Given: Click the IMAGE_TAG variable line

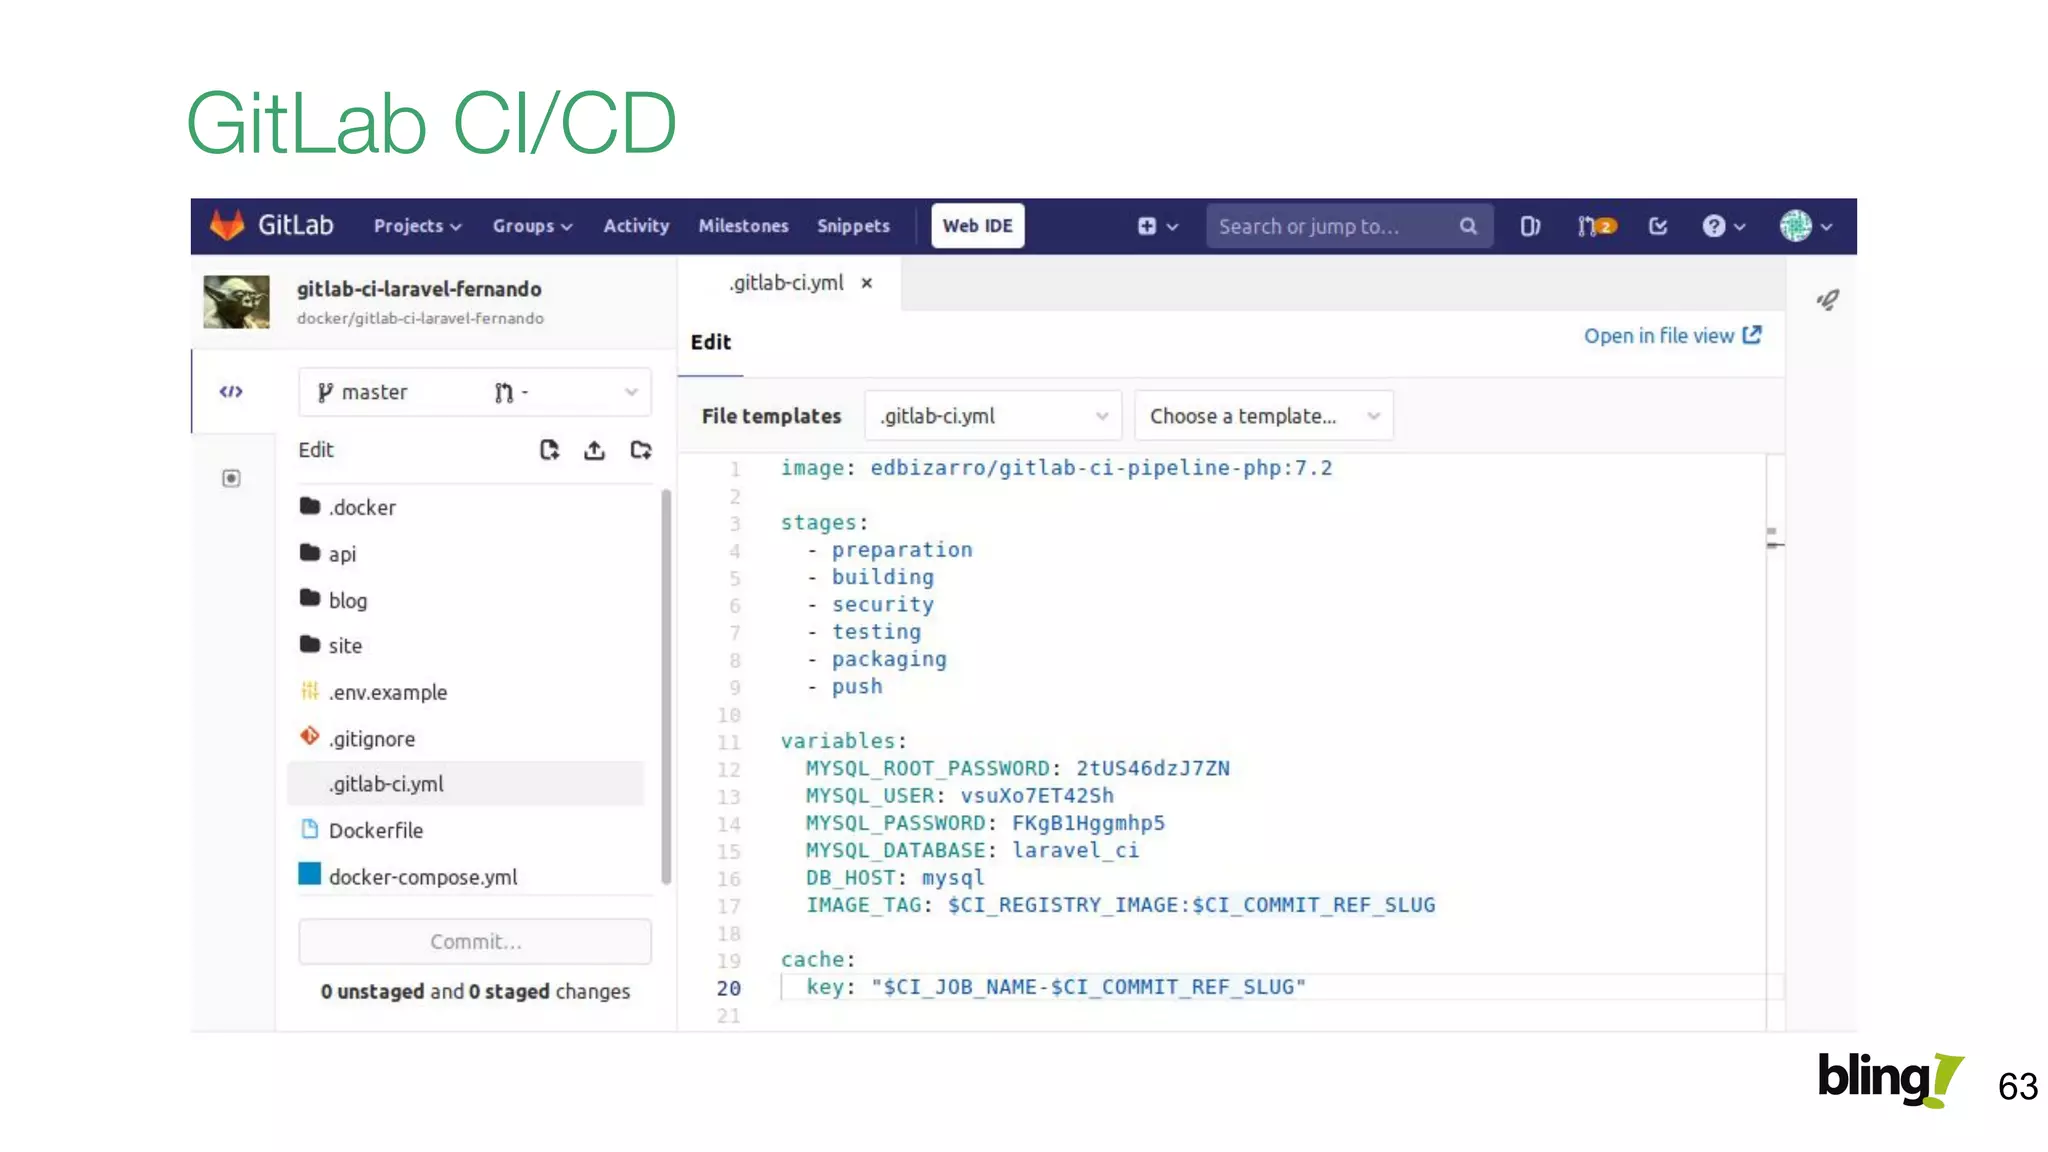Looking at the screenshot, I should (x=1120, y=905).
